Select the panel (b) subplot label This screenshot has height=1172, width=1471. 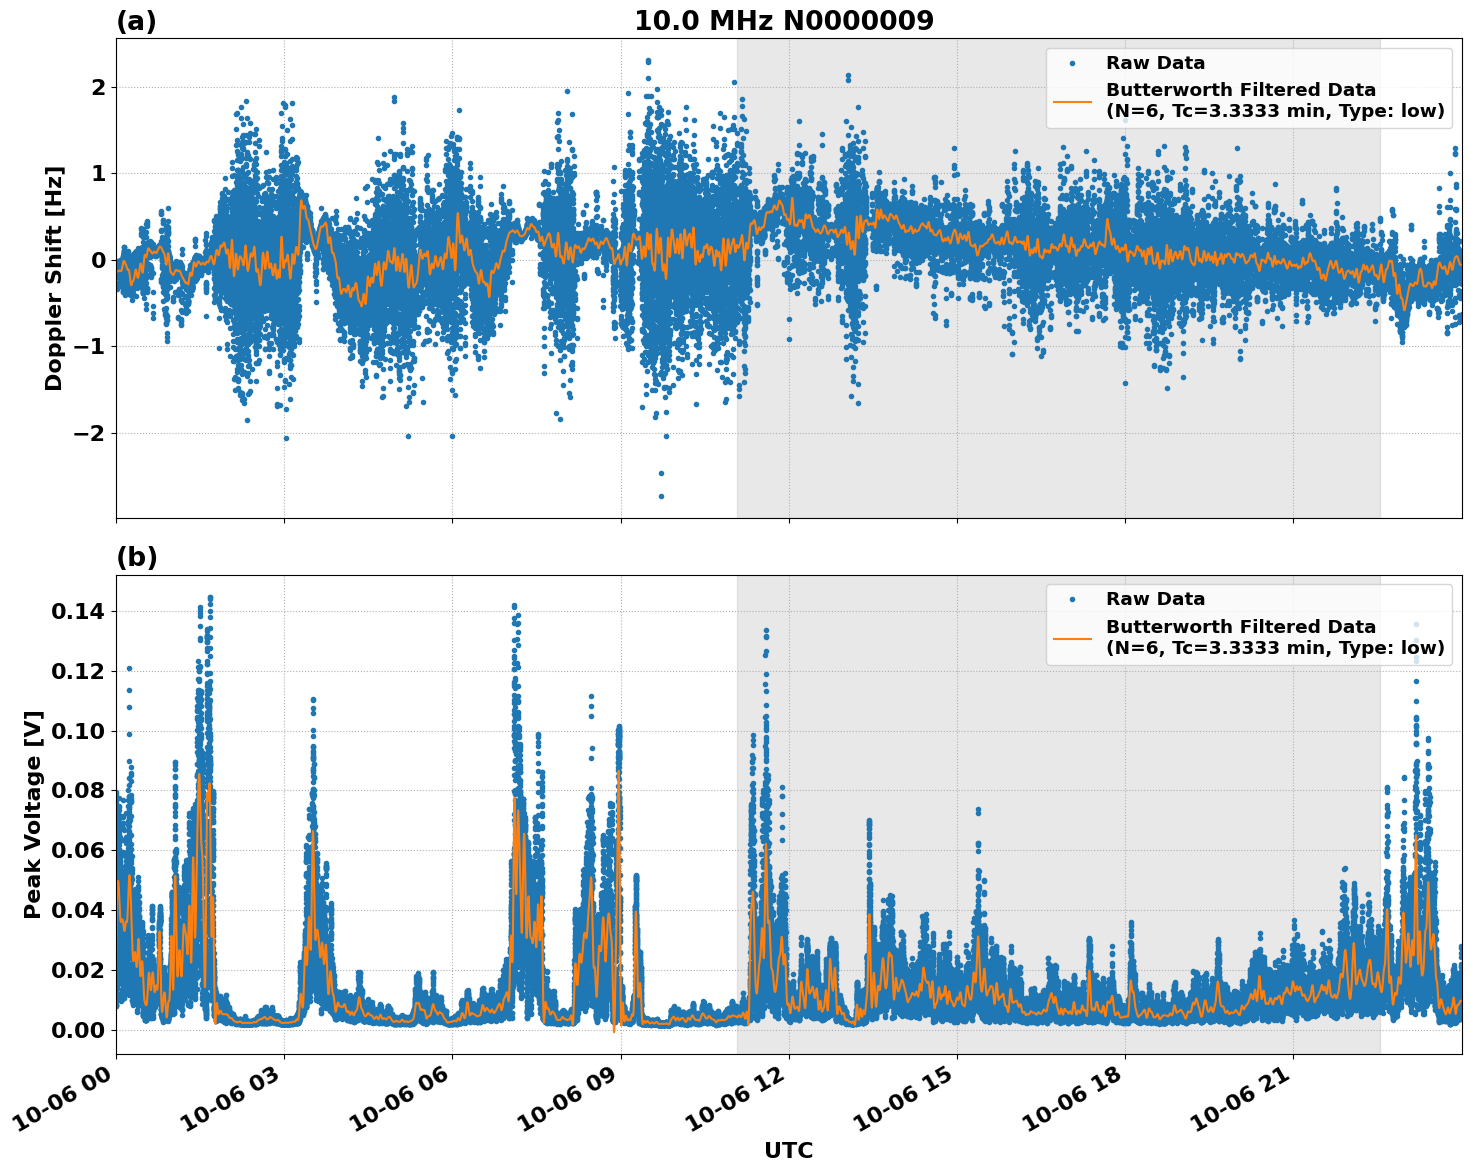point(137,557)
